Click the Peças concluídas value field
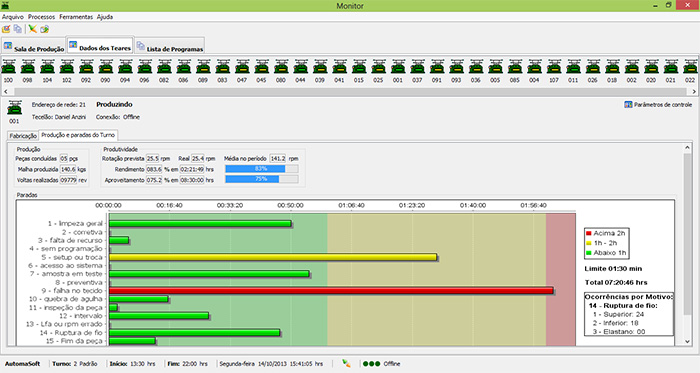This screenshot has width=700, height=373. 64,158
